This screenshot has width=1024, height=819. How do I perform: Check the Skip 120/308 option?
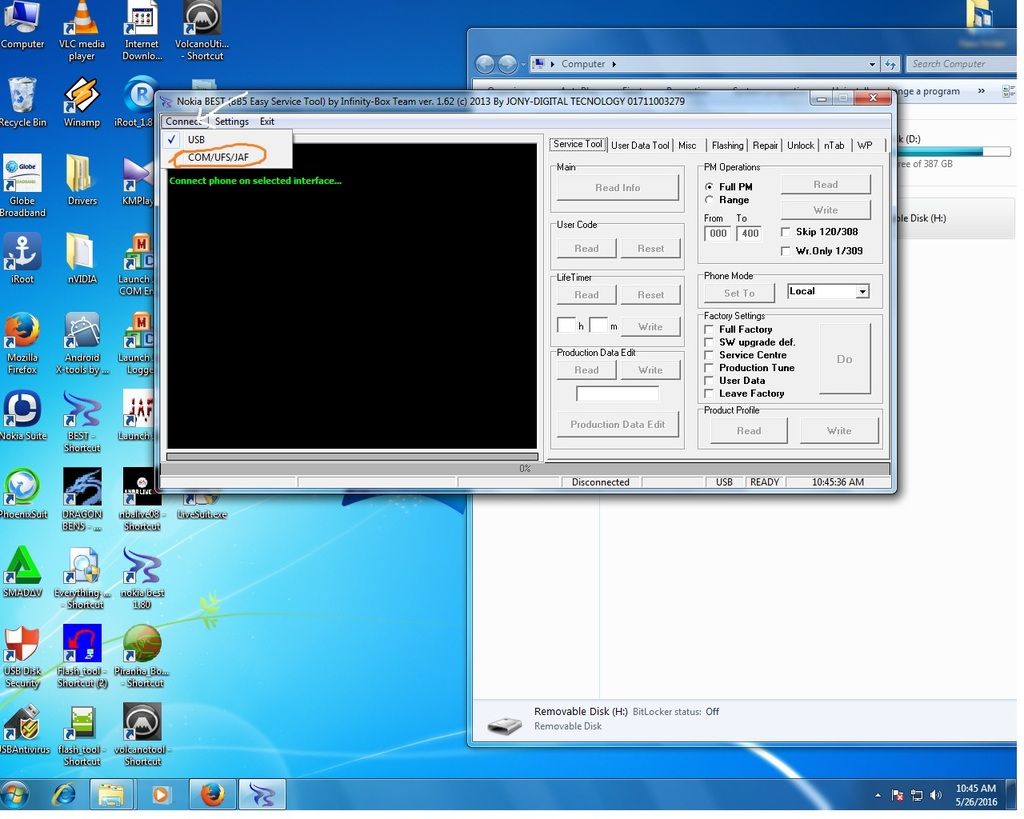785,232
